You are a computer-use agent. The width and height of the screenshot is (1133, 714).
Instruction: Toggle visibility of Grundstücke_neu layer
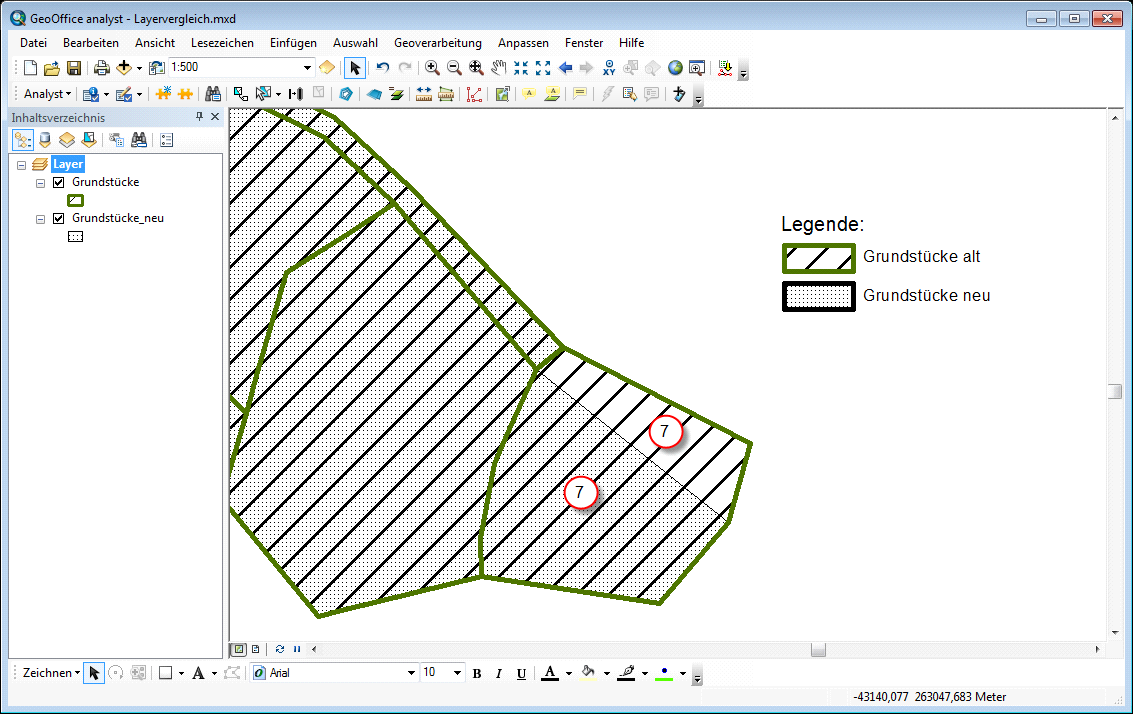(x=58, y=219)
